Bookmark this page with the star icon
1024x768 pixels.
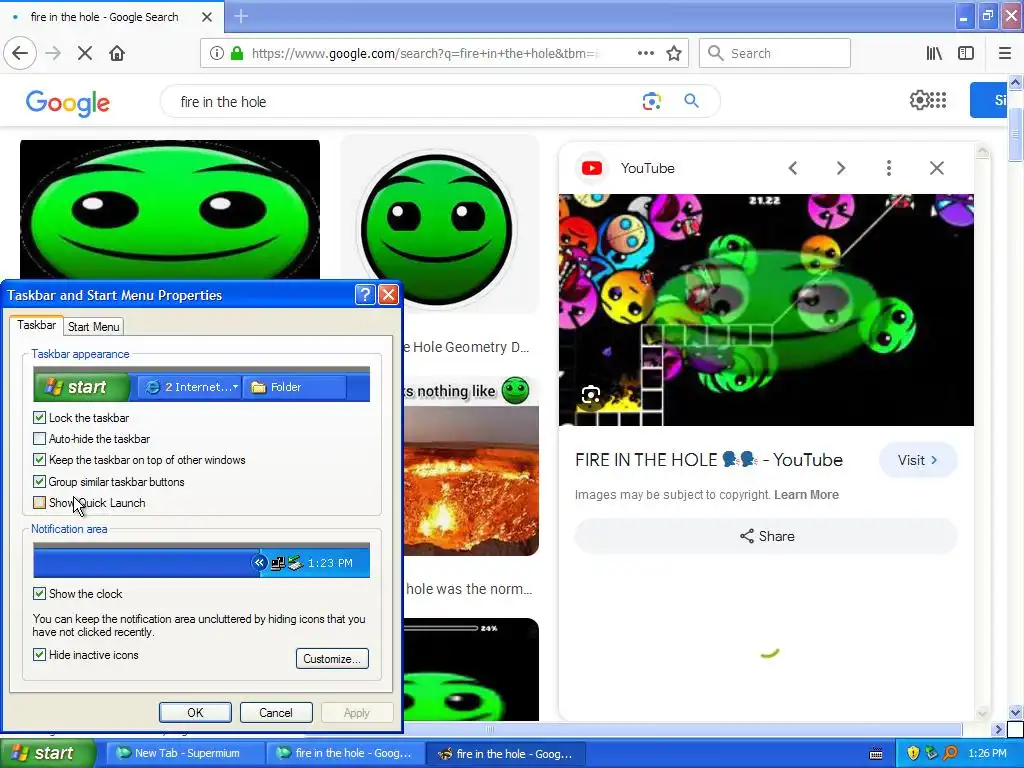[x=674, y=53]
